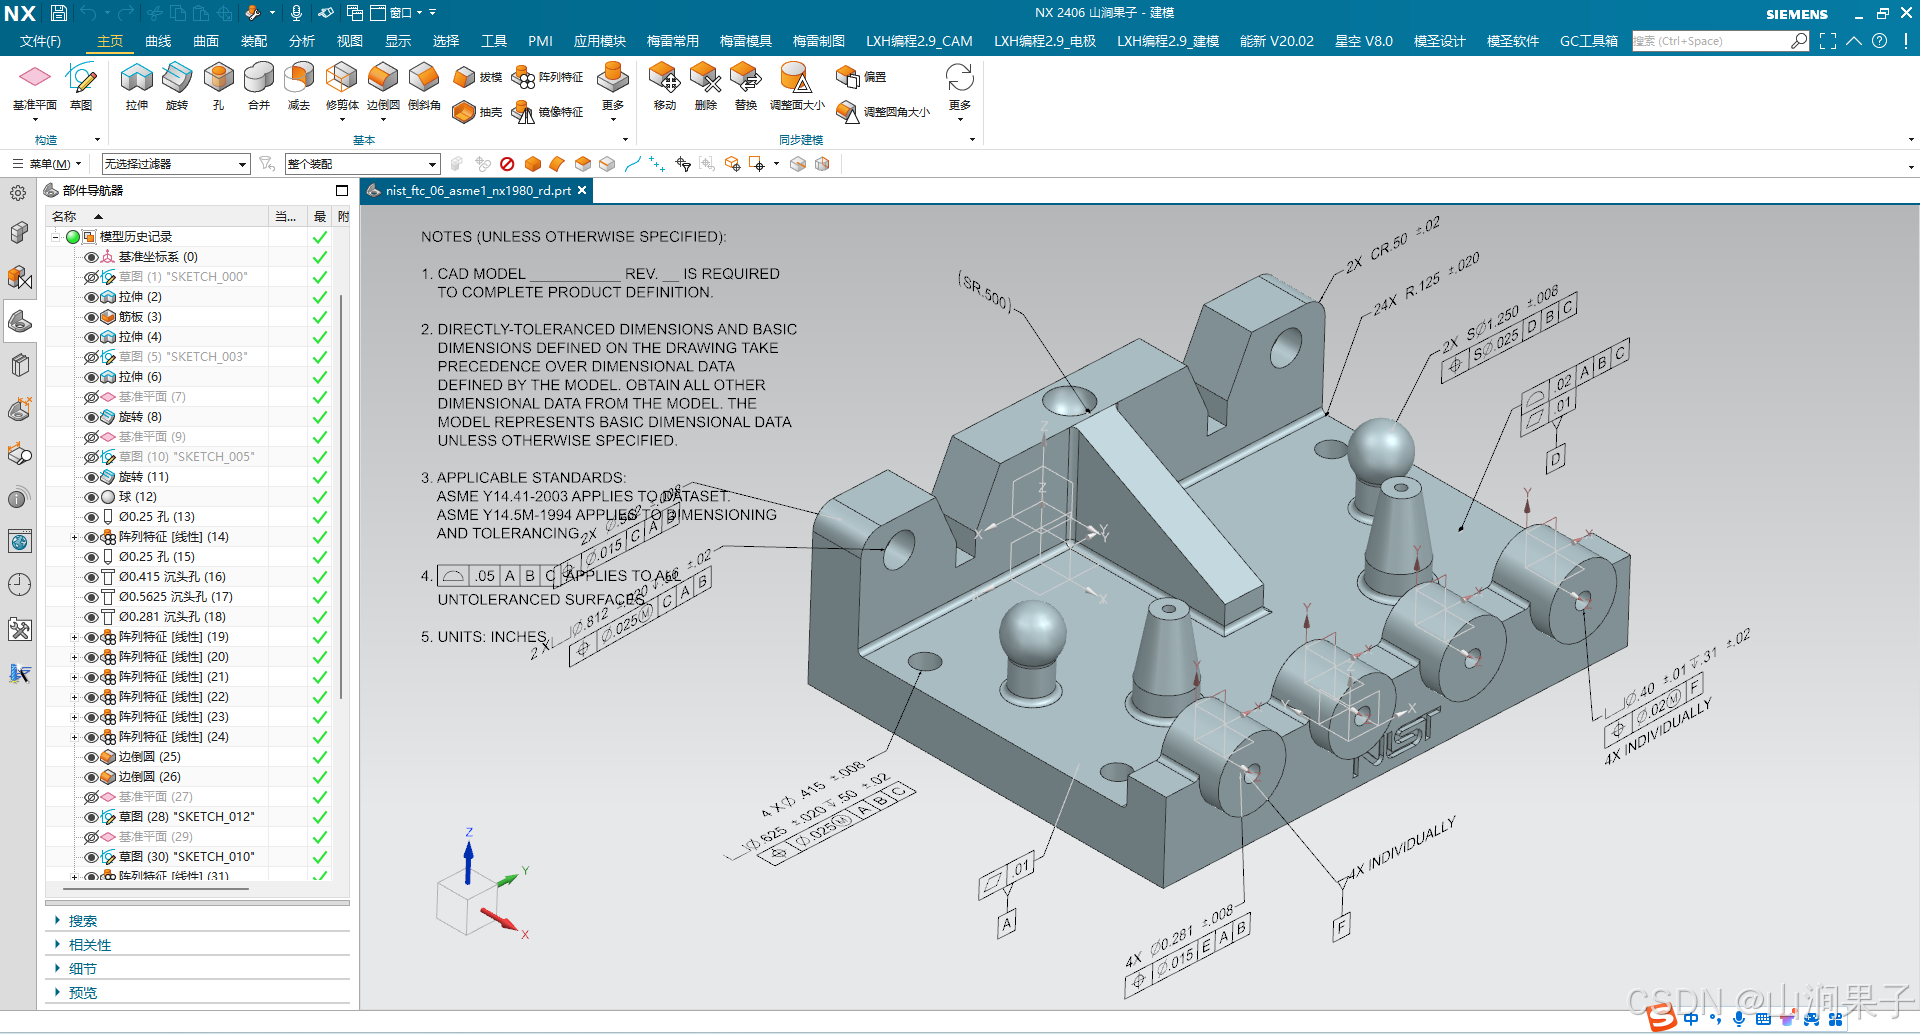Image resolution: width=1920 pixels, height=1034 pixels.
Task: Click the blue curve selection icon
Action: [x=633, y=164]
